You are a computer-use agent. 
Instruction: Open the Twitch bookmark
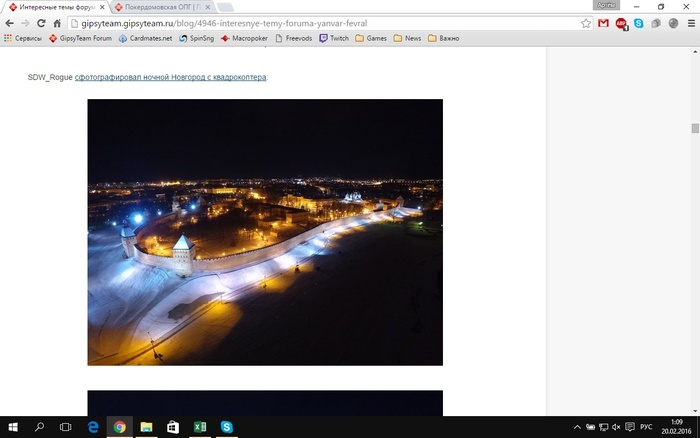(x=334, y=38)
